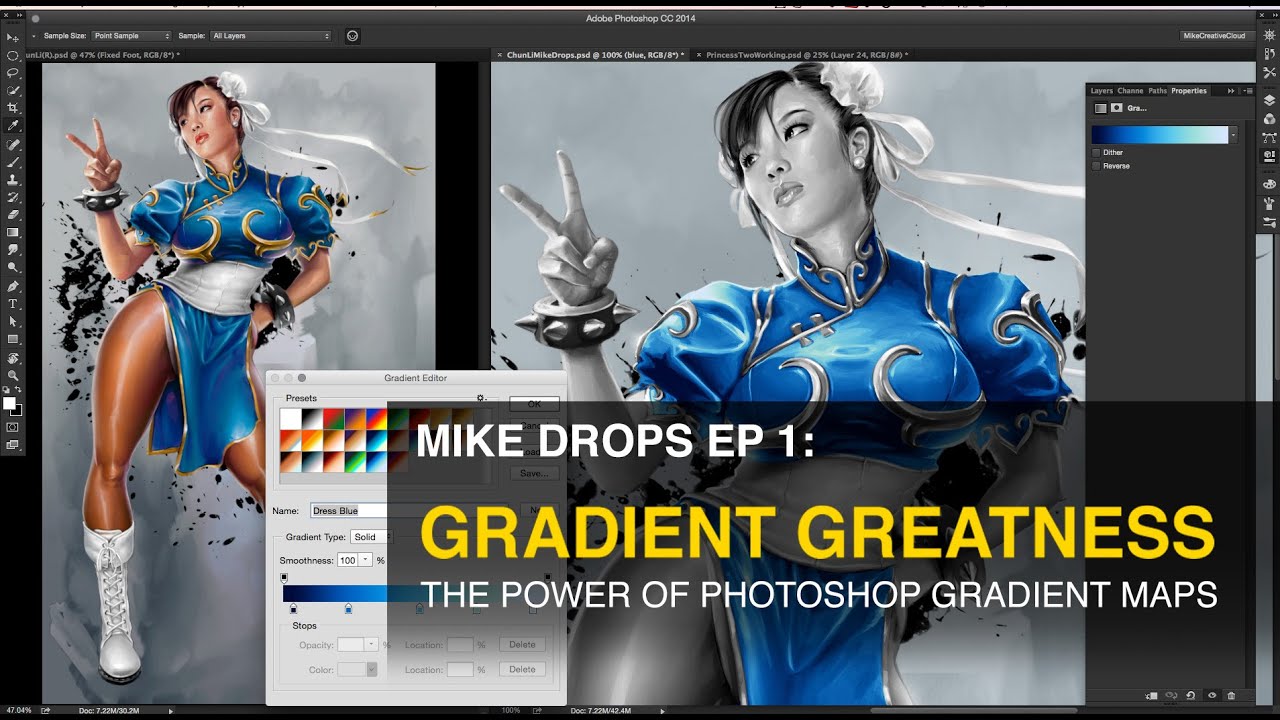Click the gradient map adjustment icon in Properties
The height and width of the screenshot is (720, 1280).
tap(1100, 108)
